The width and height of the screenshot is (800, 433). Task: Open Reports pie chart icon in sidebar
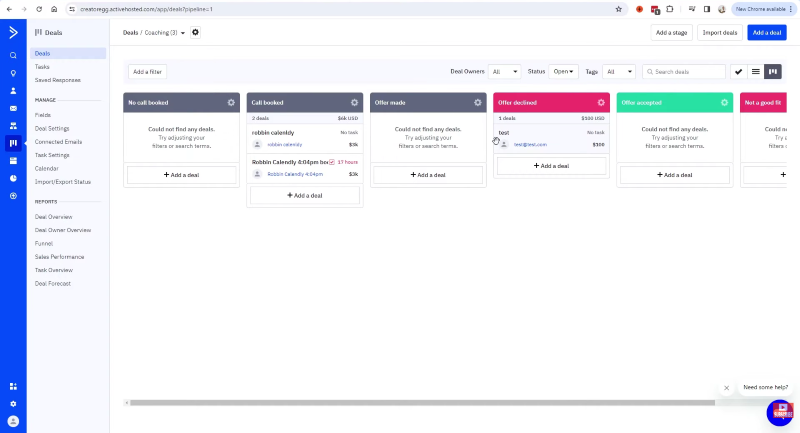(13, 178)
